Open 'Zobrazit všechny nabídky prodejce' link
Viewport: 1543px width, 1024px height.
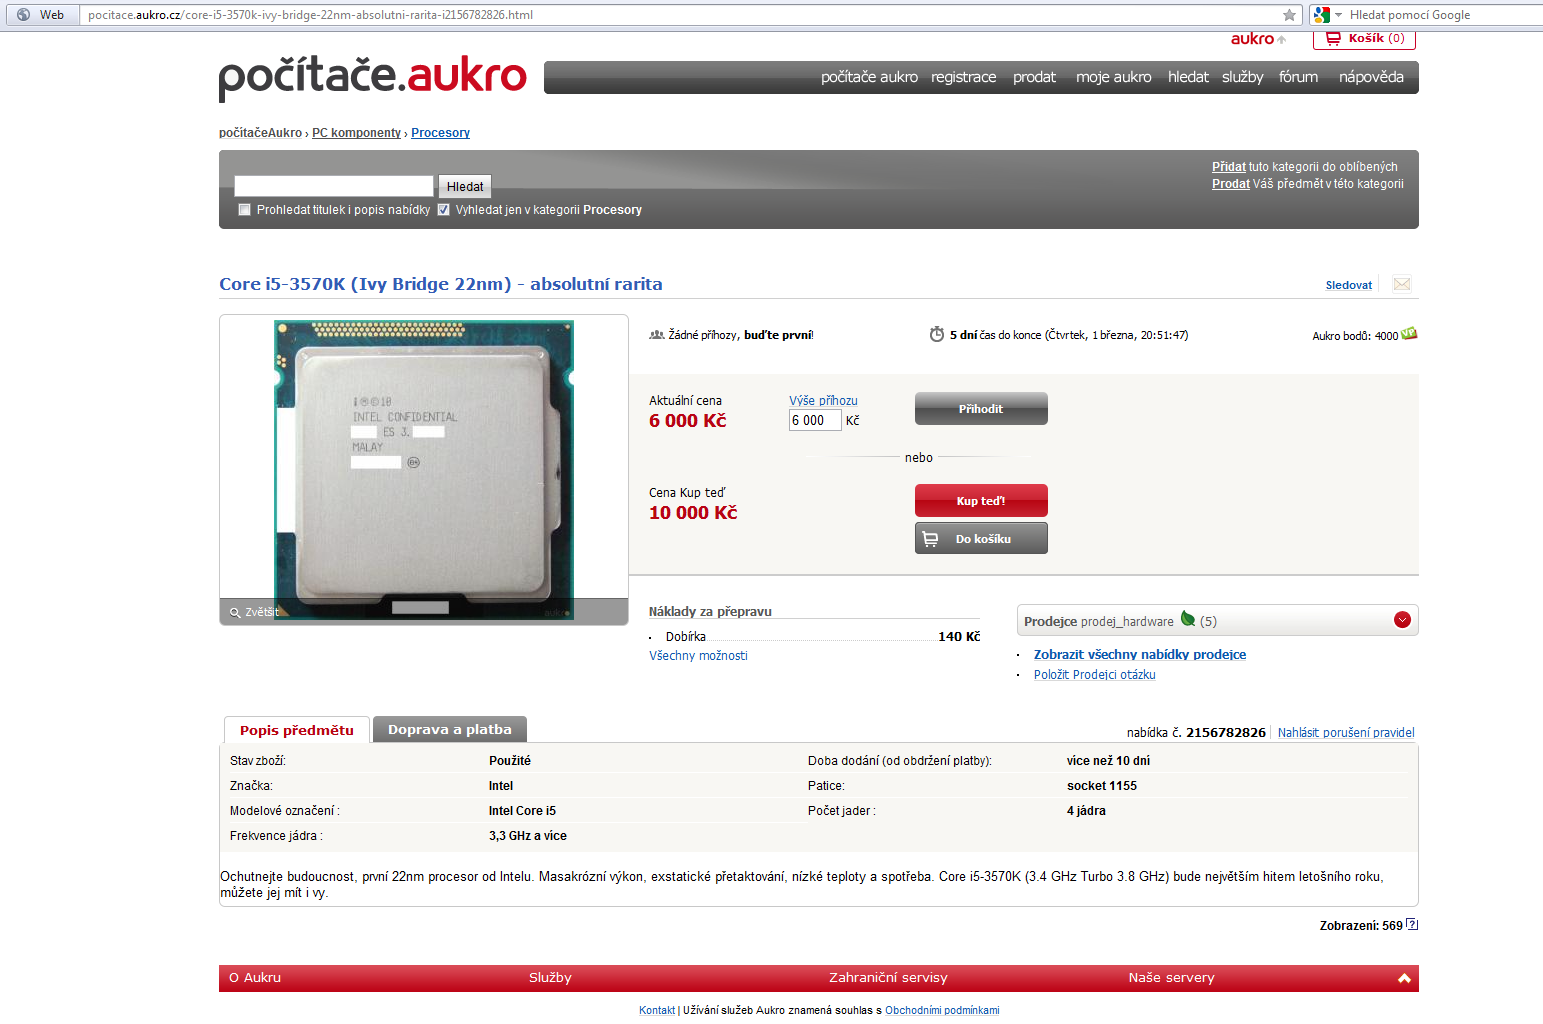pyautogui.click(x=1140, y=655)
